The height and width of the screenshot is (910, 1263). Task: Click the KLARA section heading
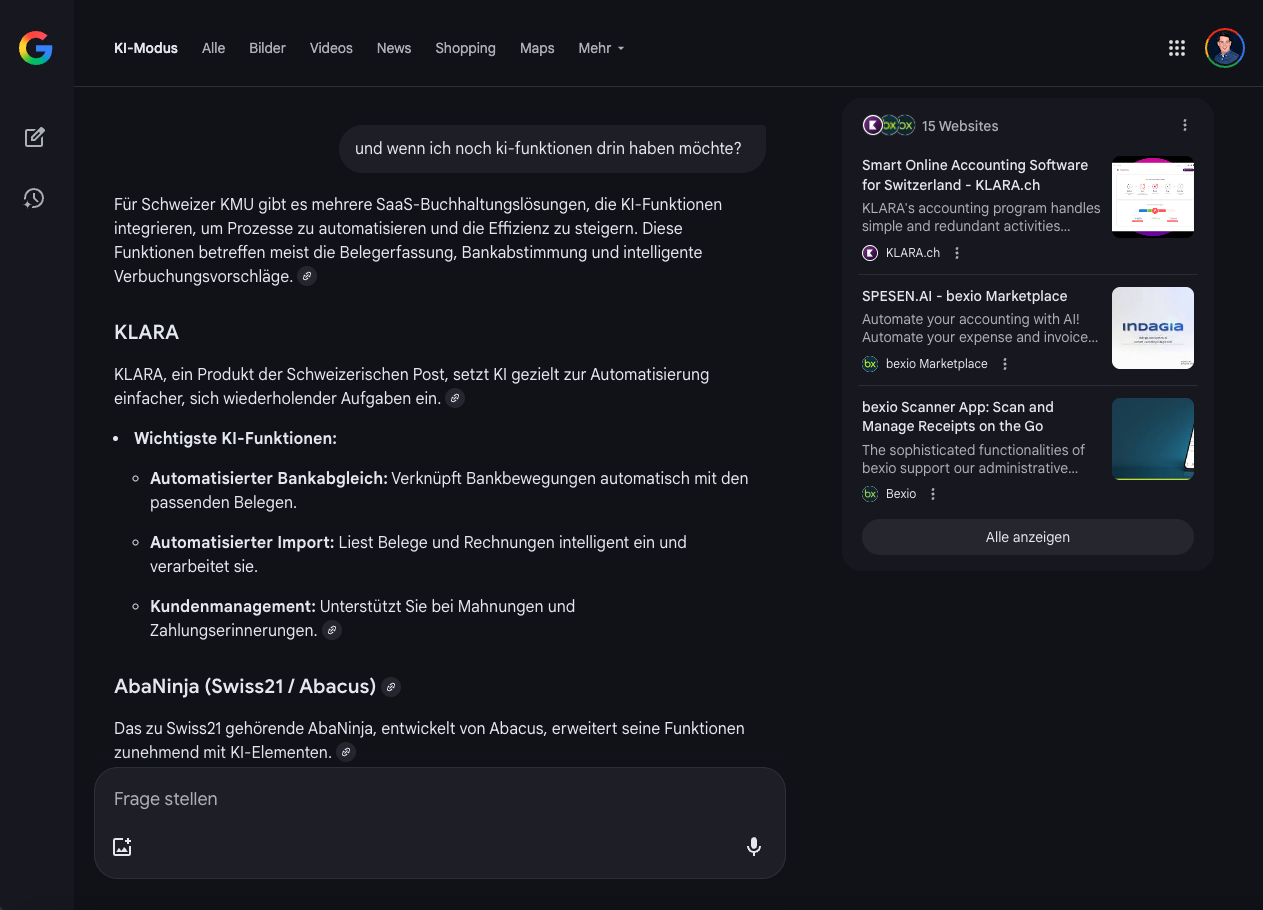(146, 332)
